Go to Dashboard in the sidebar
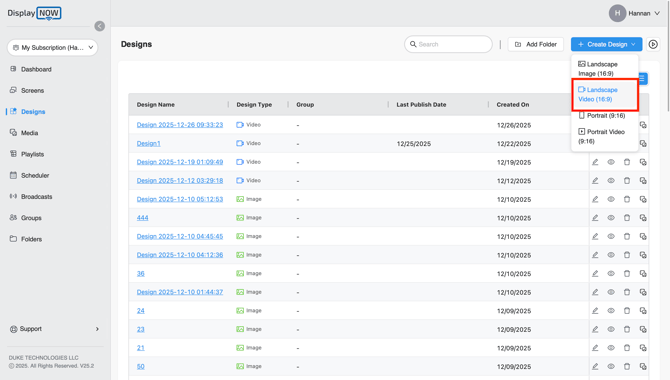The width and height of the screenshot is (670, 380). point(36,69)
